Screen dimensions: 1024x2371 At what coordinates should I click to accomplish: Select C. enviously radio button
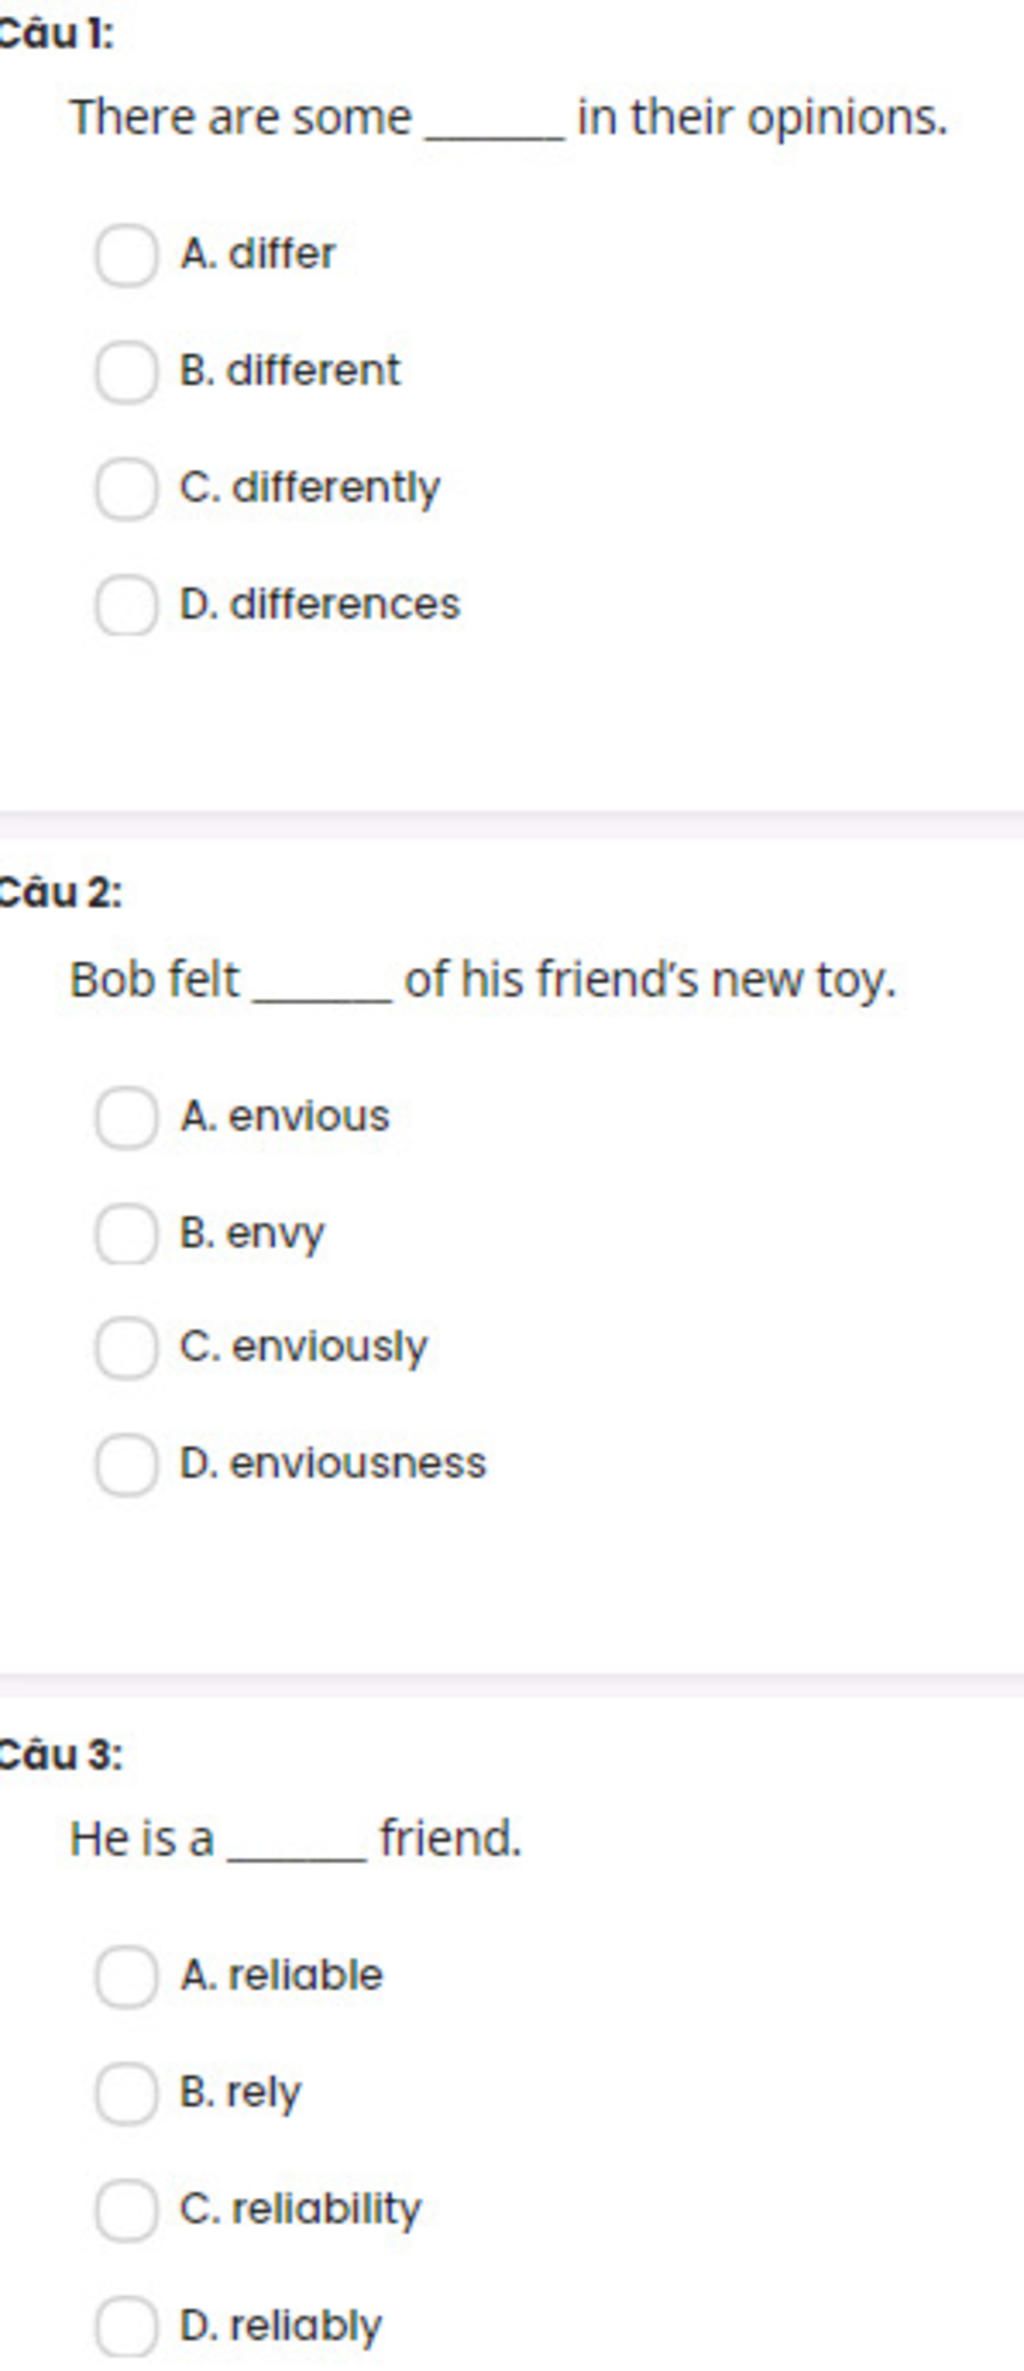(x=126, y=1348)
